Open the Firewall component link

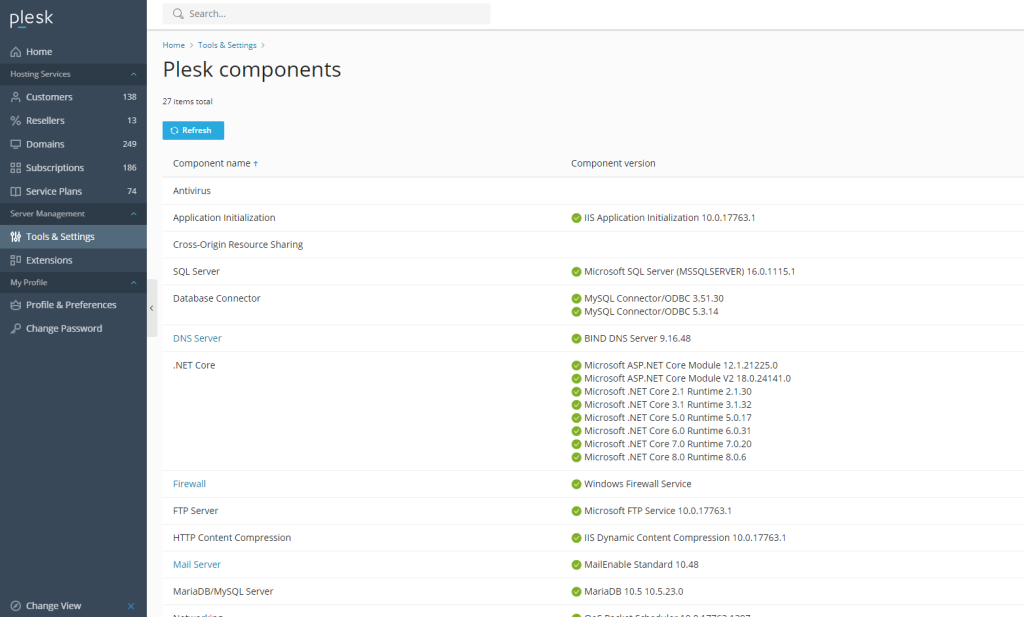[x=189, y=484]
